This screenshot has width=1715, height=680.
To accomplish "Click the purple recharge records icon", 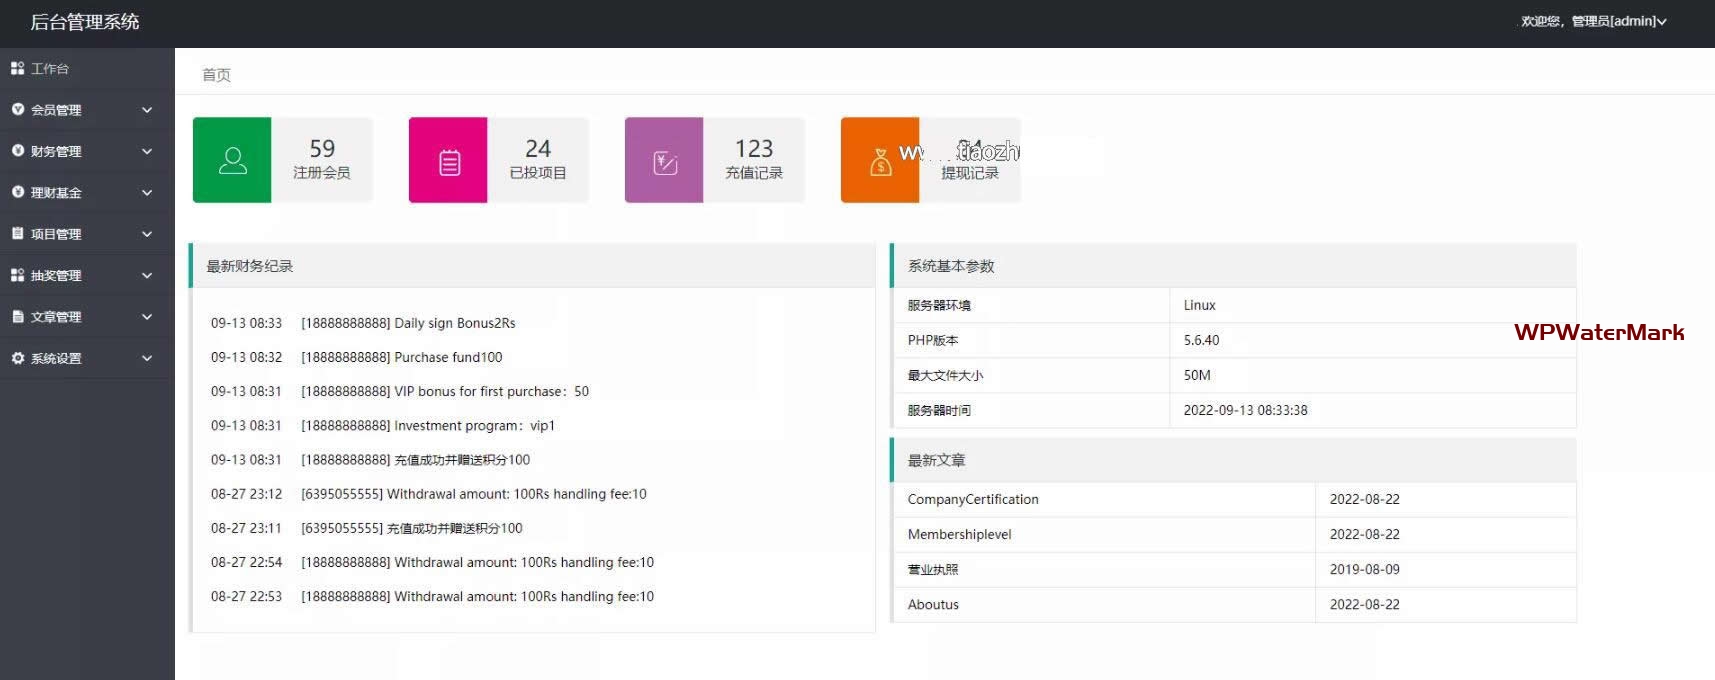I will coord(665,161).
